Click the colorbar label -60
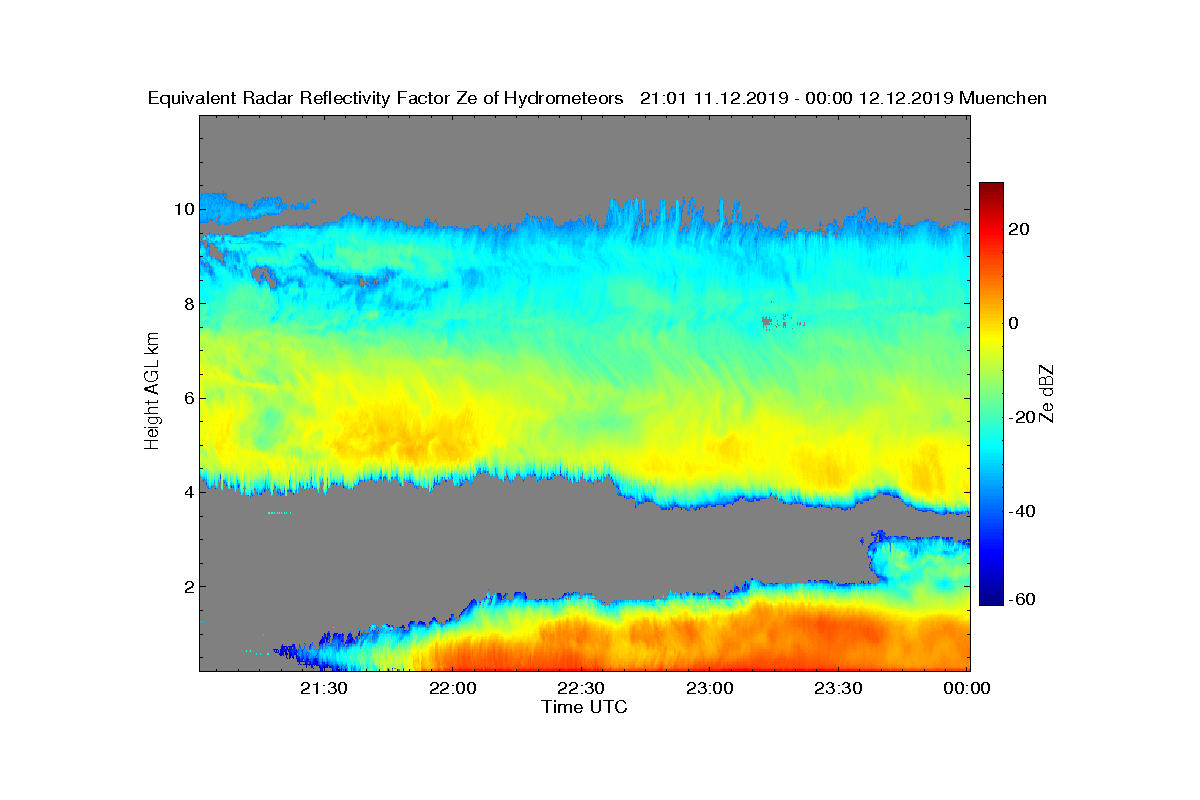The width and height of the screenshot is (1200, 800). (x=1020, y=599)
